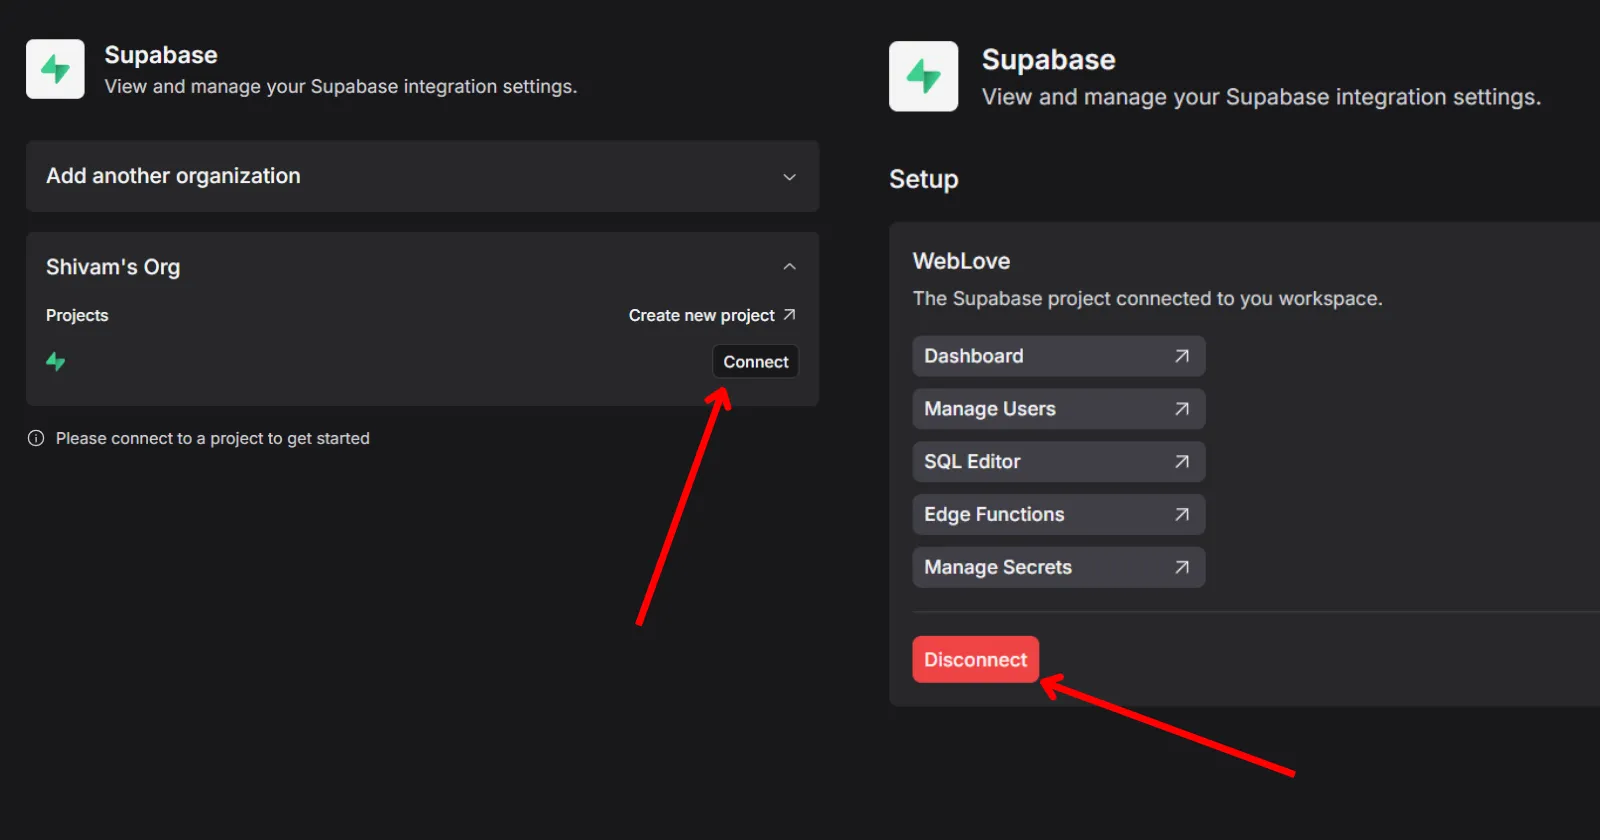Open the Create new project link
The image size is (1600, 840).
(x=712, y=315)
